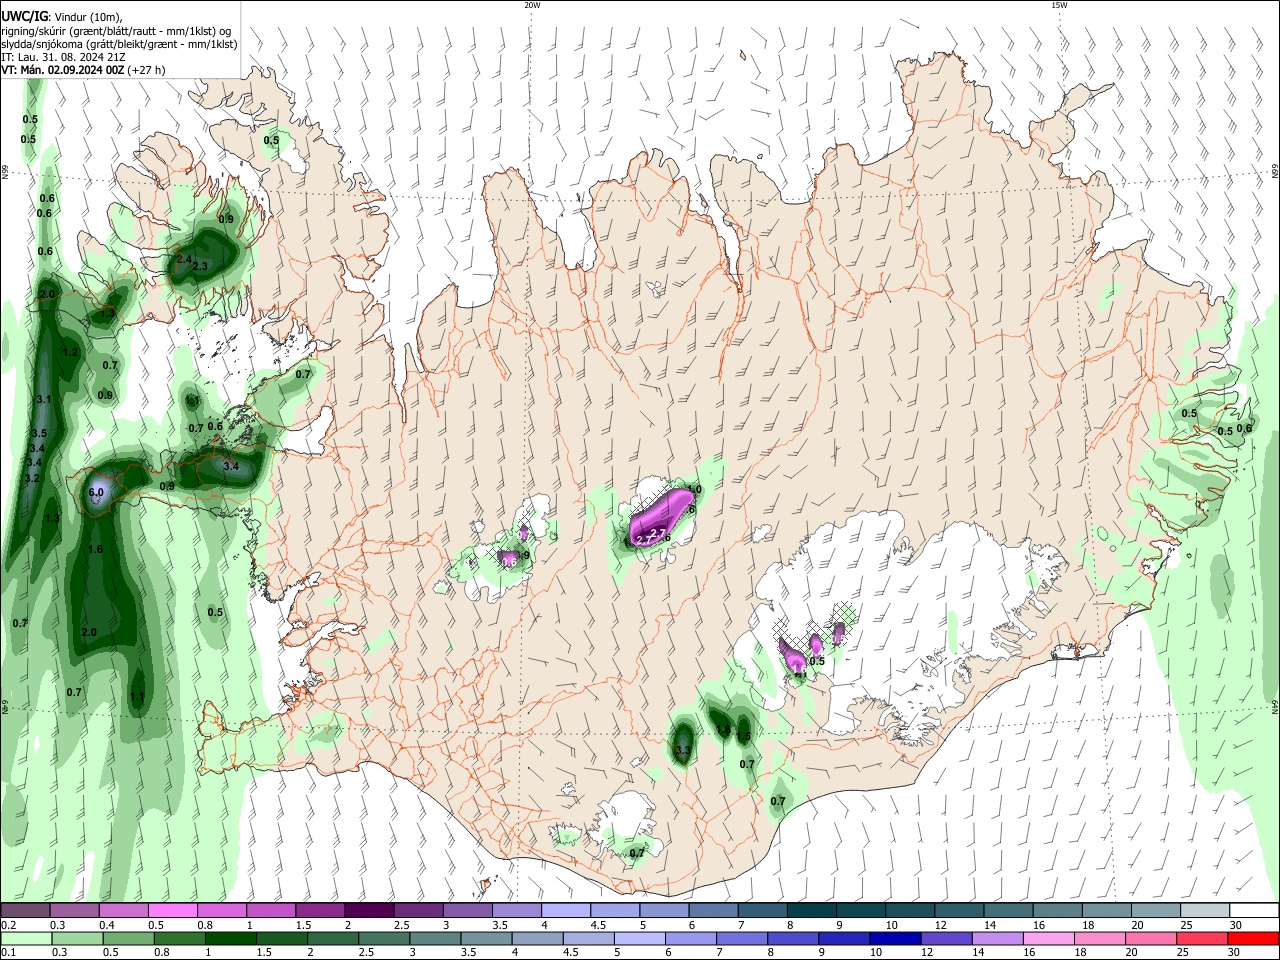The image size is (1280, 960).
Task: Click the 2.4 rainfall value
Action: pyautogui.click(x=183, y=259)
